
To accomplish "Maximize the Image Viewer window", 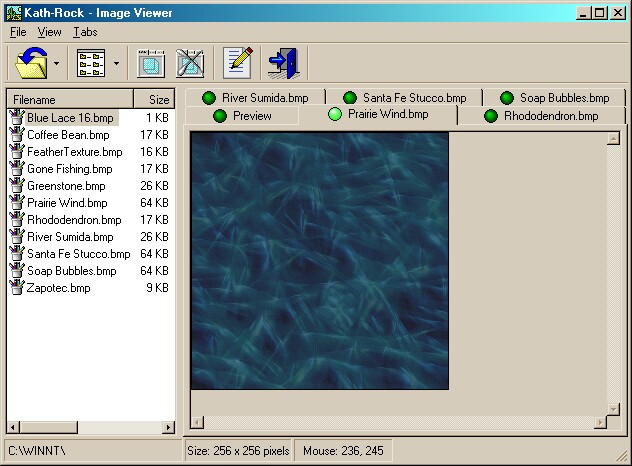I will (x=599, y=13).
